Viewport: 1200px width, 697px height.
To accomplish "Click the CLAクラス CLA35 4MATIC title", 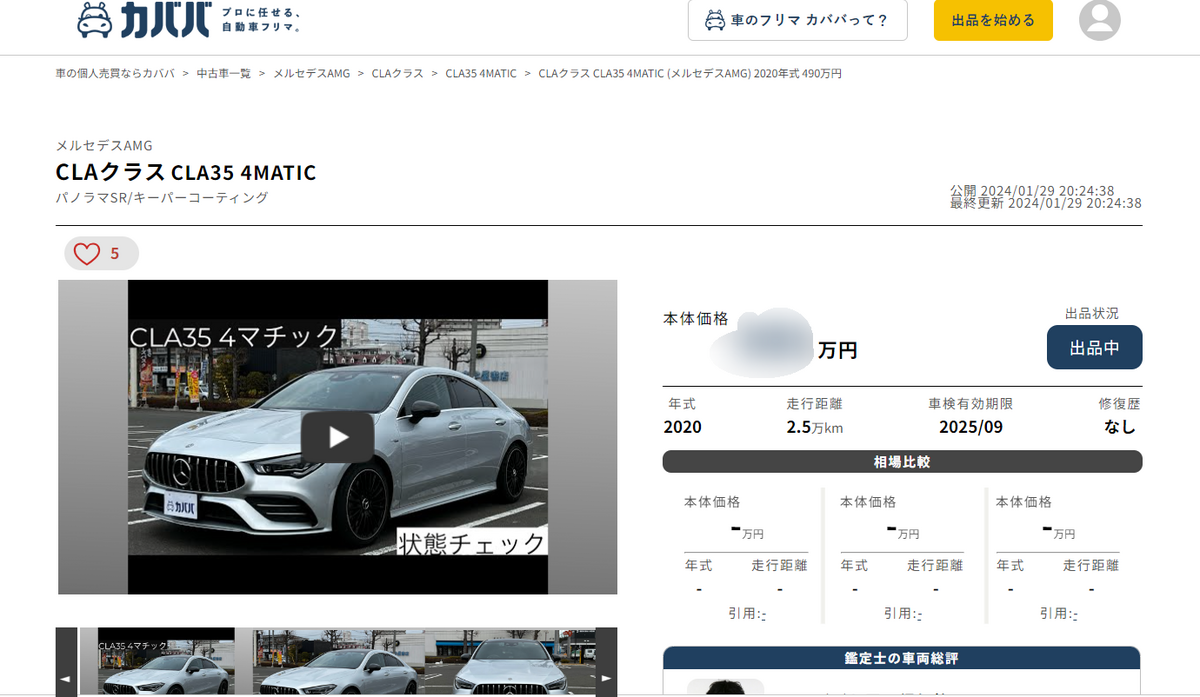I will pos(186,173).
